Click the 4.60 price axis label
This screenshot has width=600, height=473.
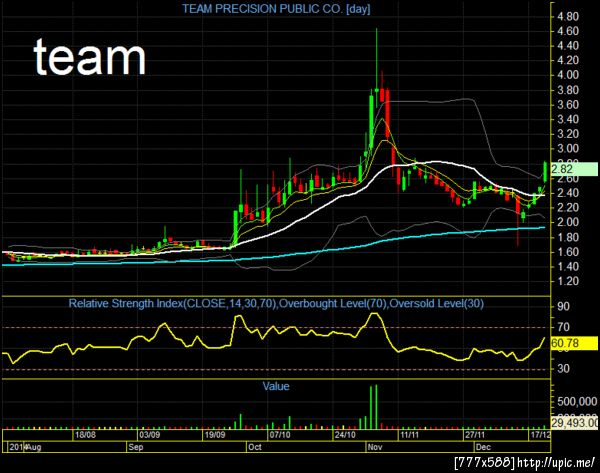click(x=568, y=31)
